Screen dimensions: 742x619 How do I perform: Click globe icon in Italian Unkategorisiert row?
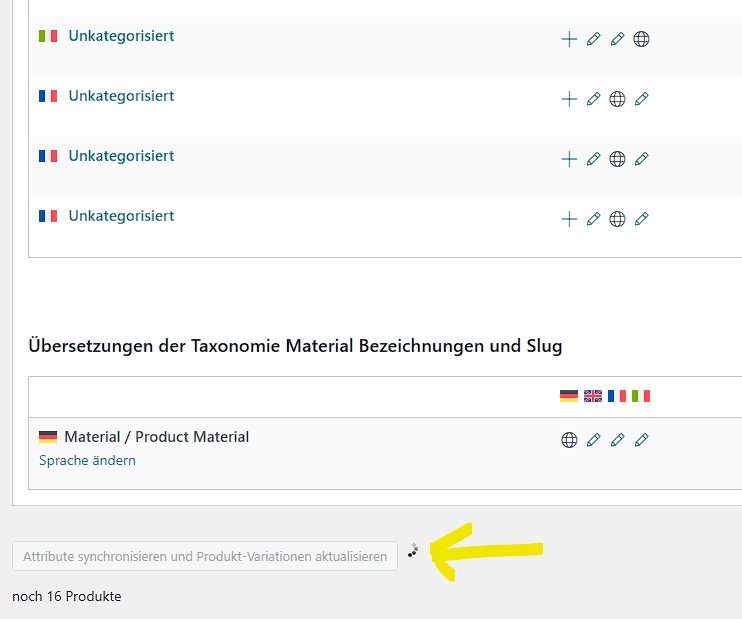click(x=641, y=39)
